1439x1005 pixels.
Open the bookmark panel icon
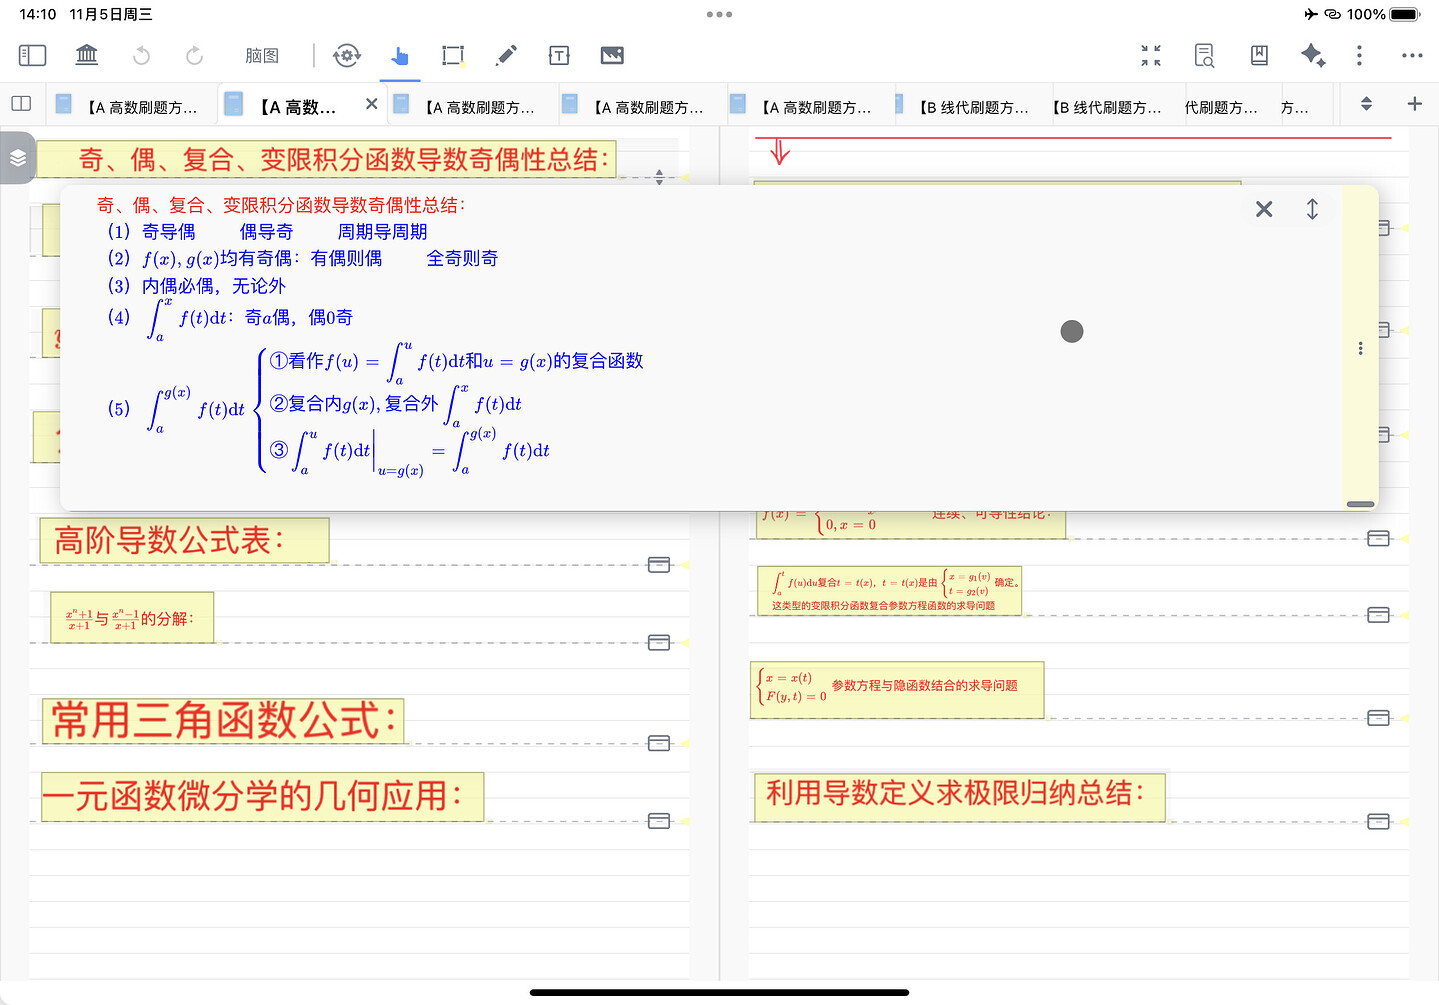tap(1259, 56)
